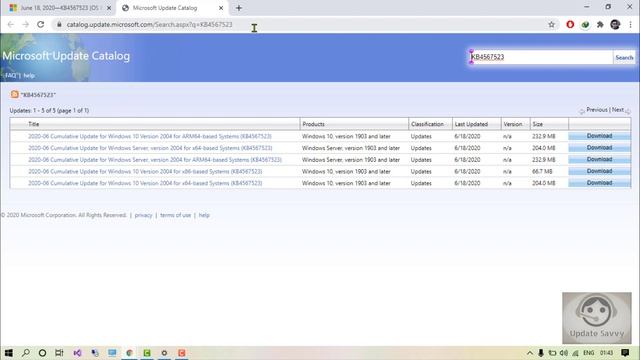Show hidden system tray icons

click(529, 353)
